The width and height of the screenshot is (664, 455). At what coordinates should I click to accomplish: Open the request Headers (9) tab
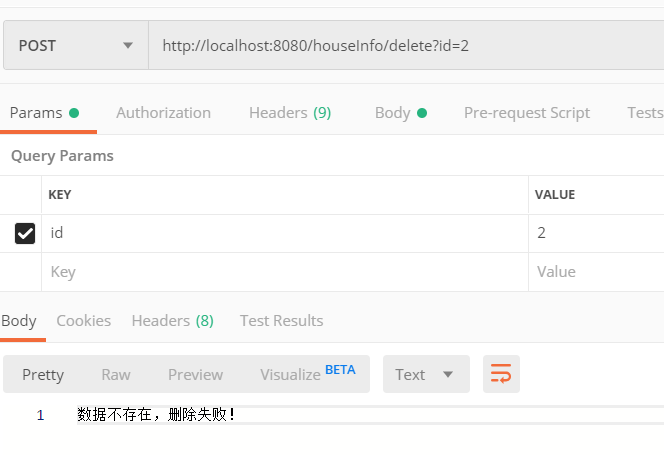click(290, 113)
